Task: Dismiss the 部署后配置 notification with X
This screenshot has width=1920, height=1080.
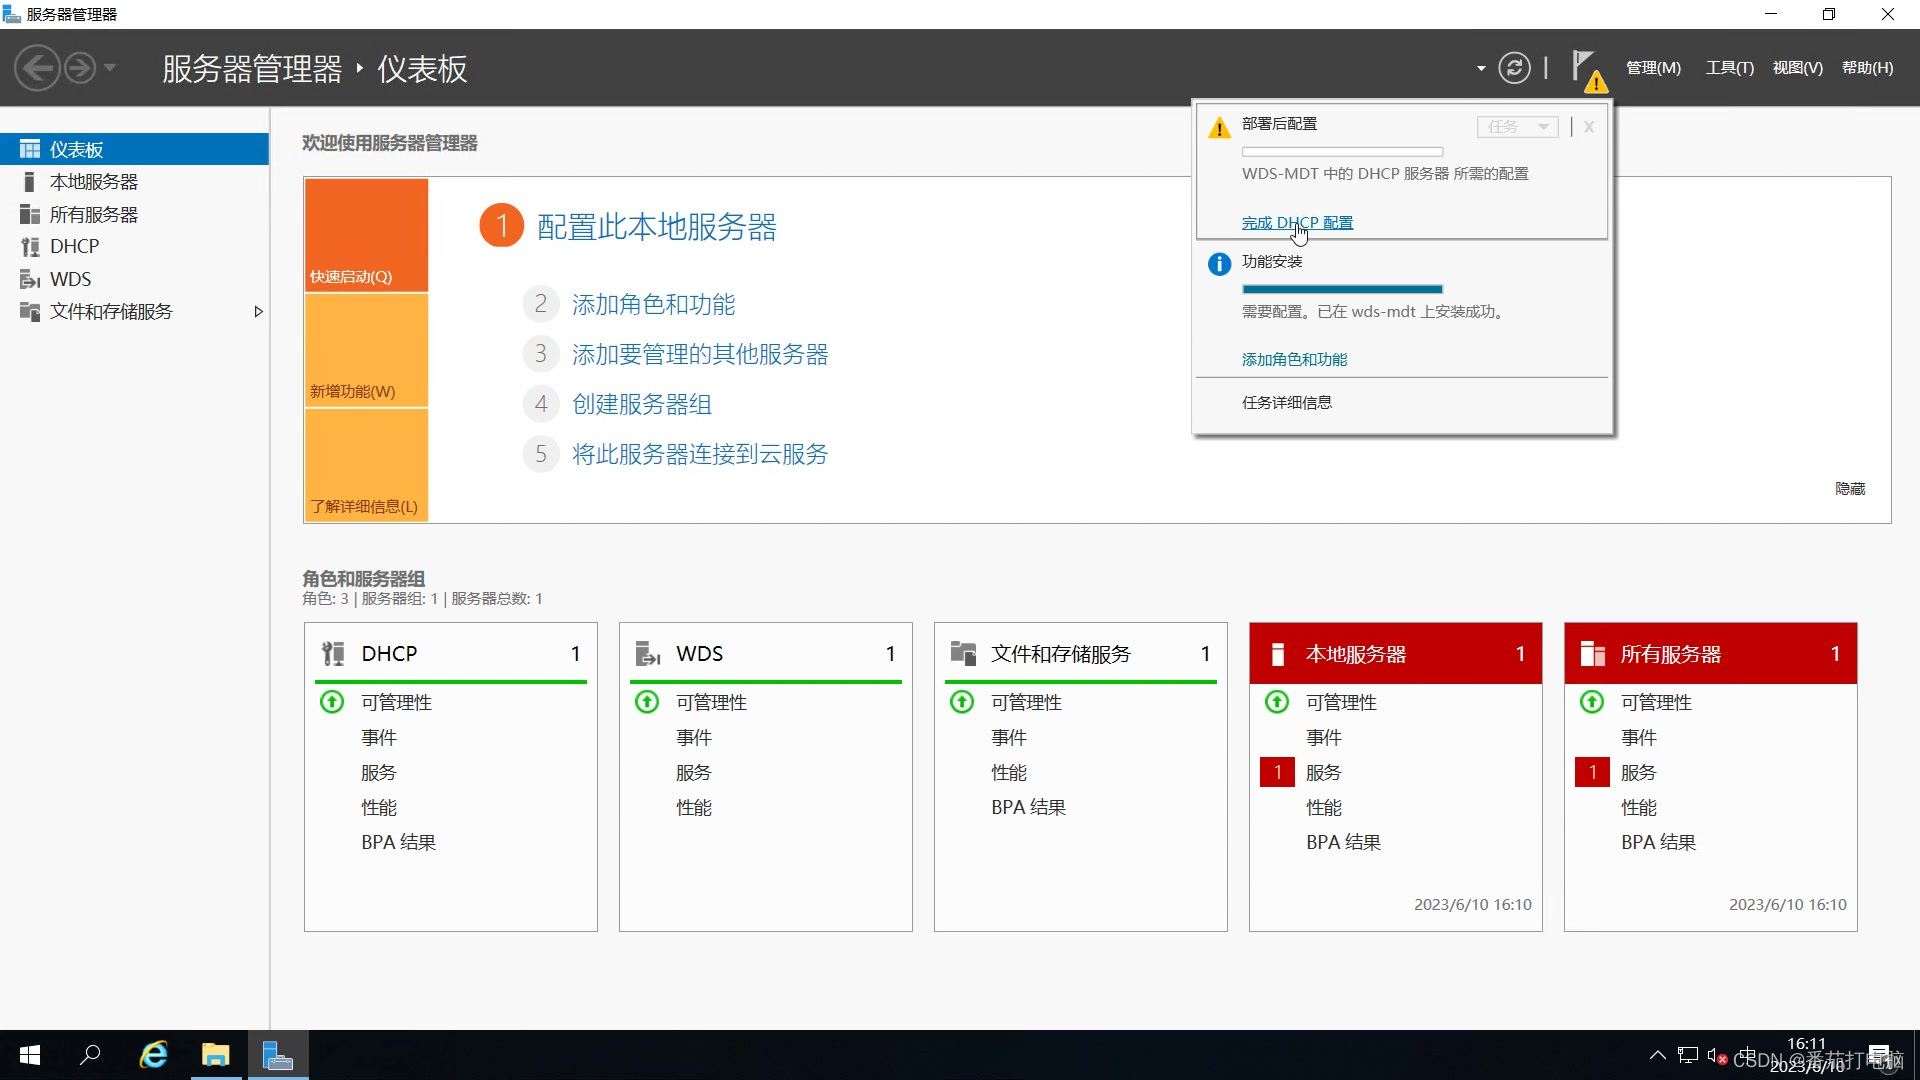Action: tap(1588, 127)
